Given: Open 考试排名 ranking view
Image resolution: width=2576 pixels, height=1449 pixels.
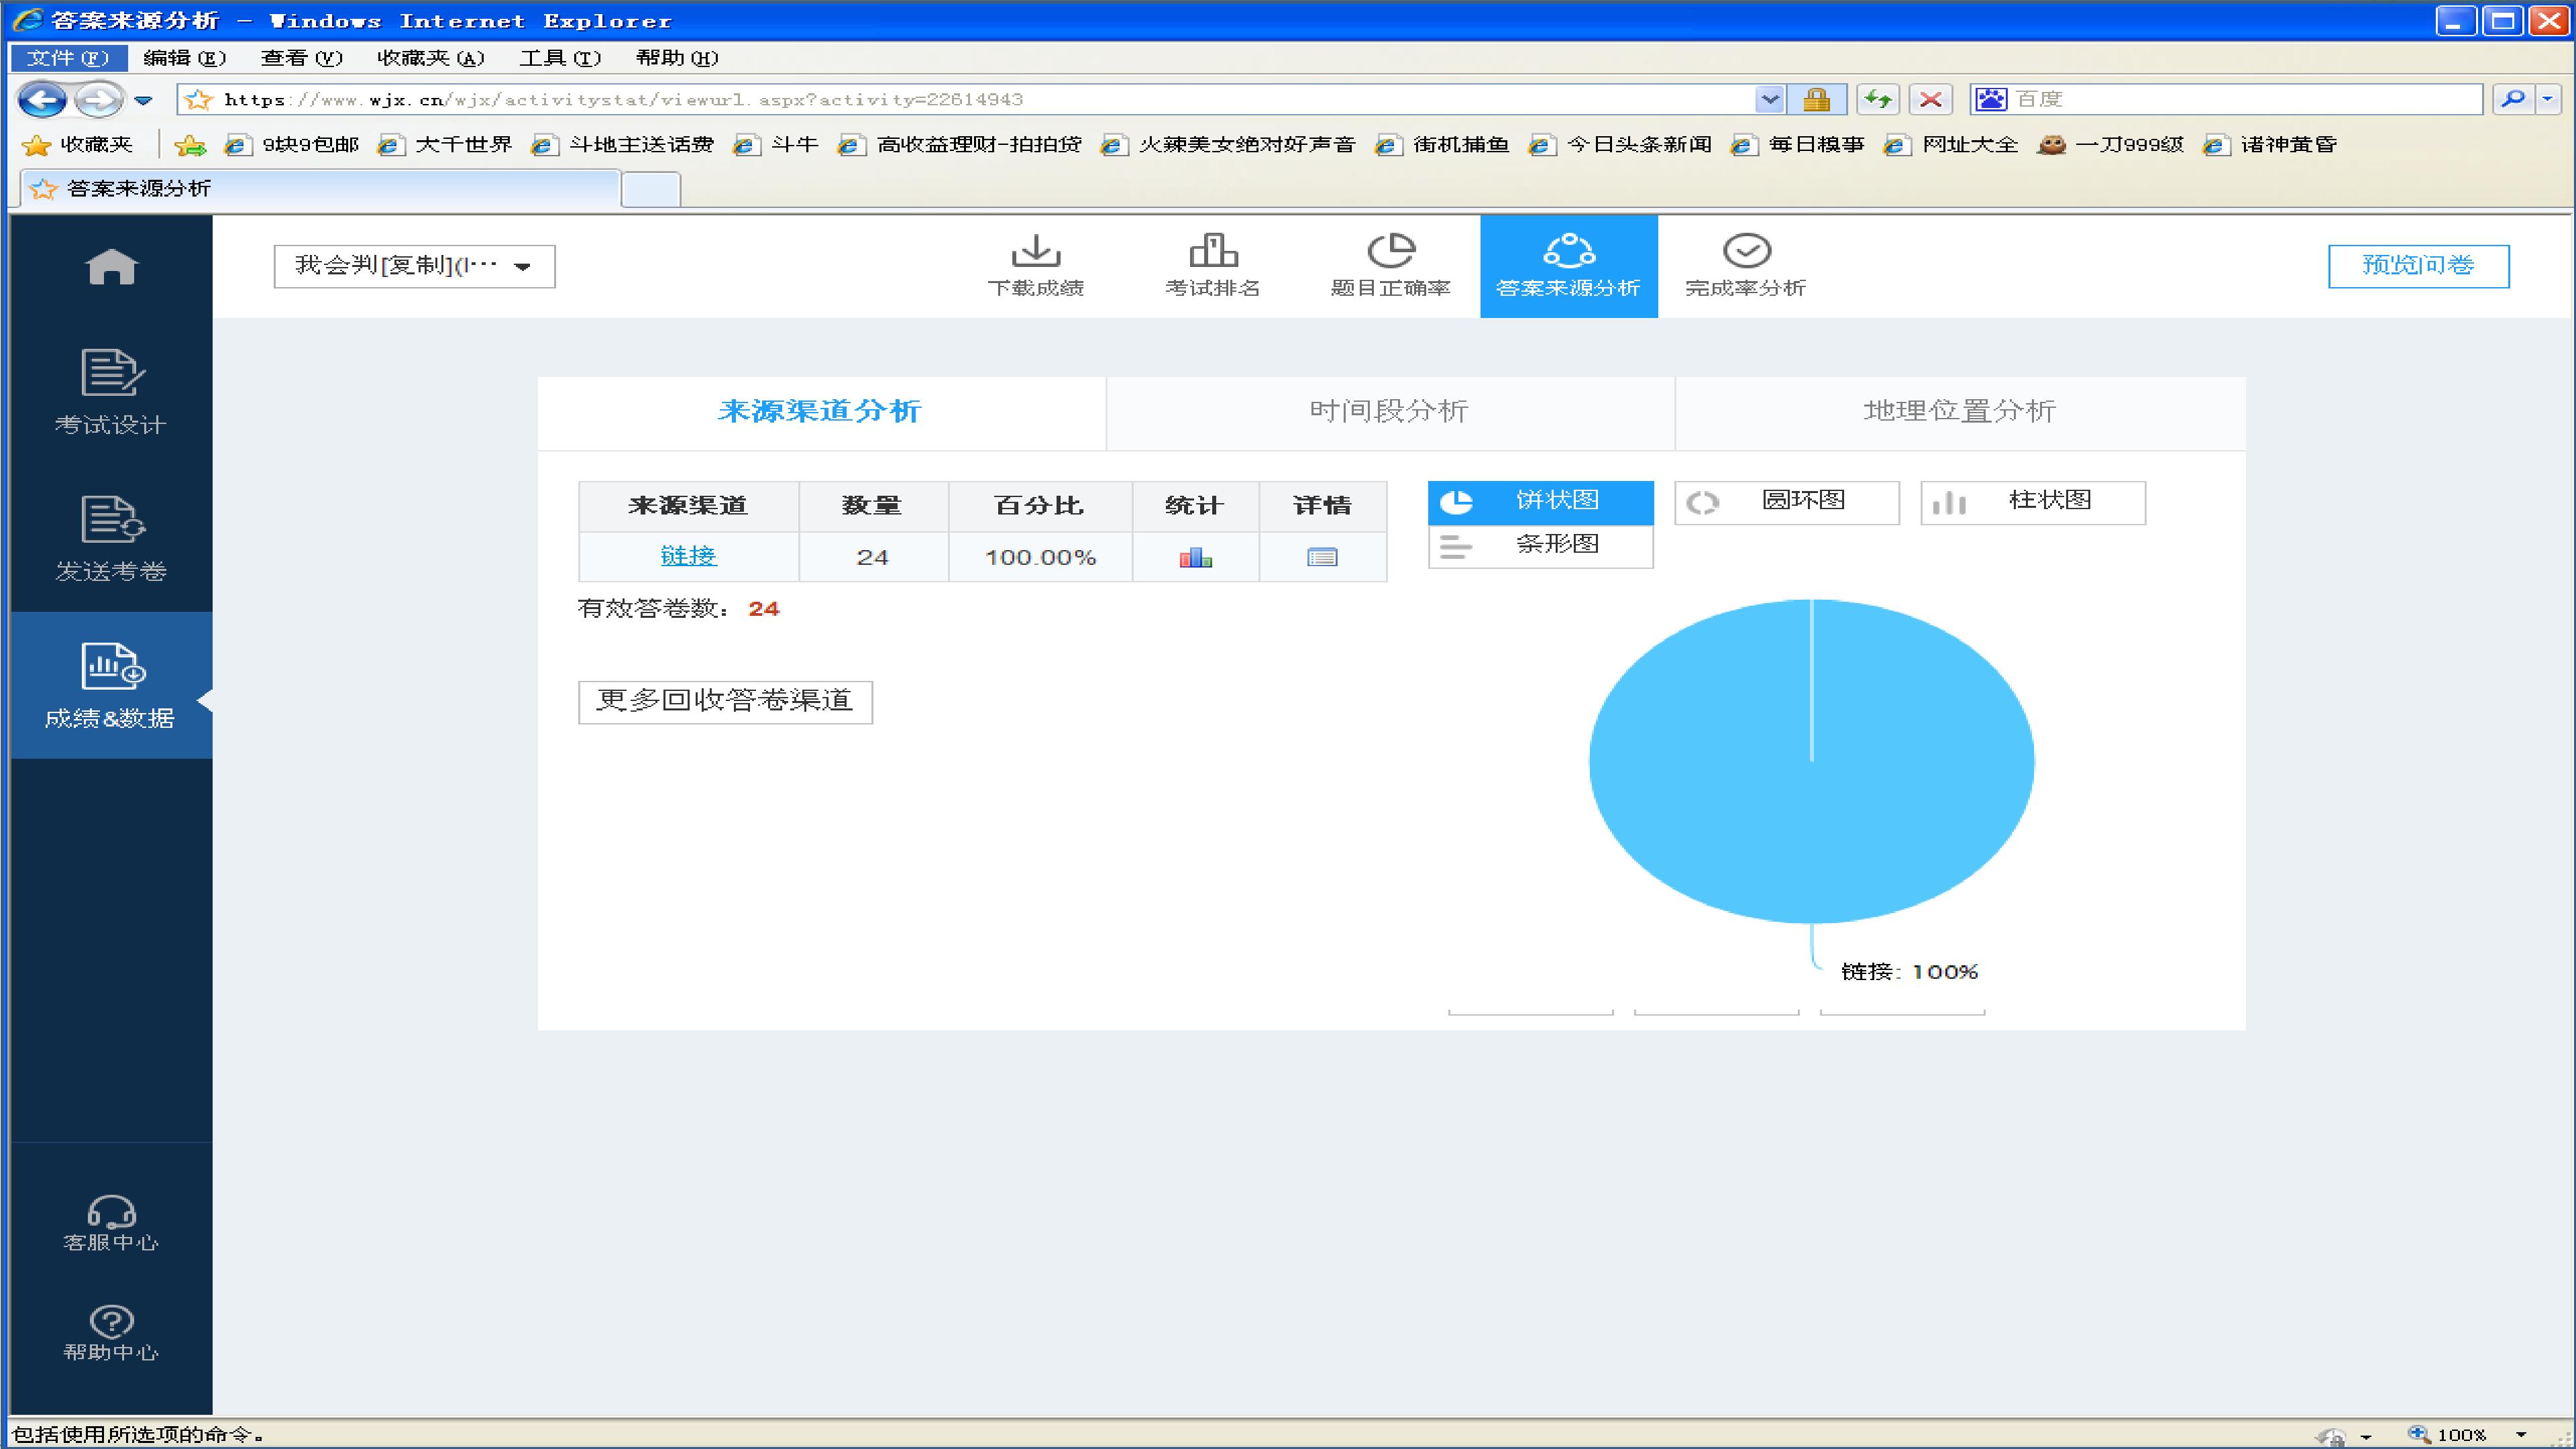Looking at the screenshot, I should [1212, 266].
